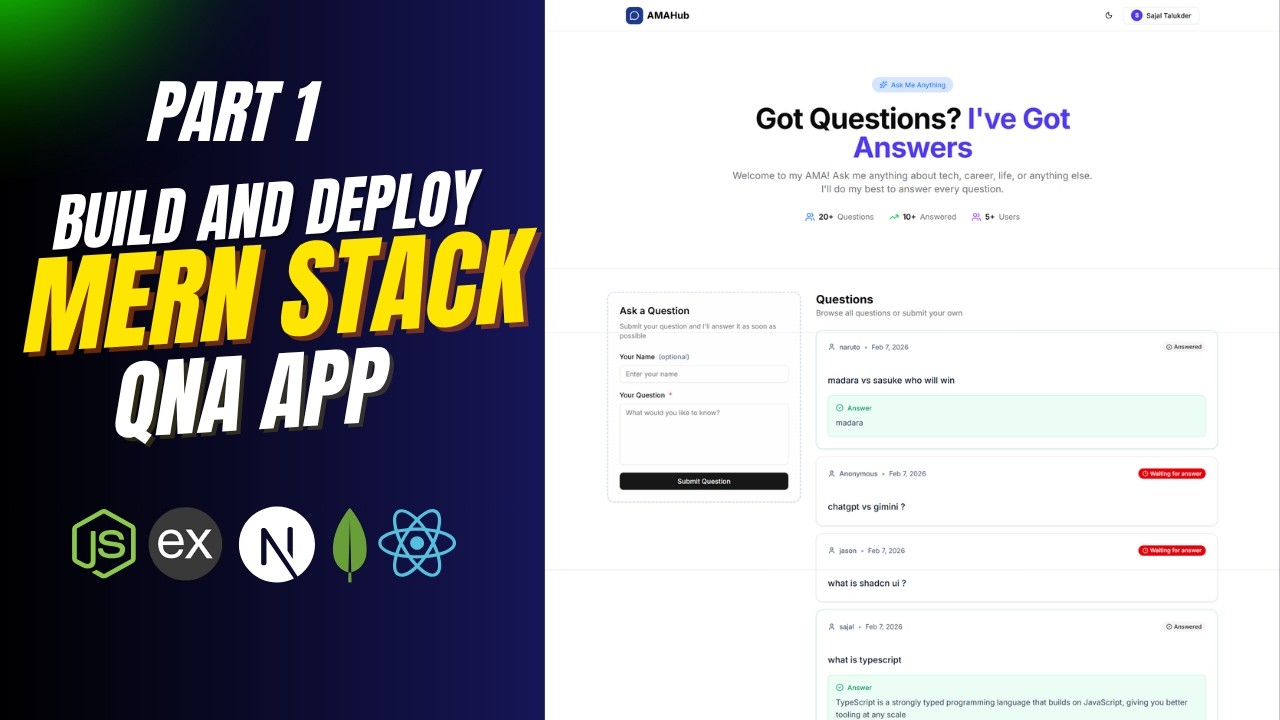
Task: Click the question 'chatgpt vs gimini ?'
Action: (866, 507)
